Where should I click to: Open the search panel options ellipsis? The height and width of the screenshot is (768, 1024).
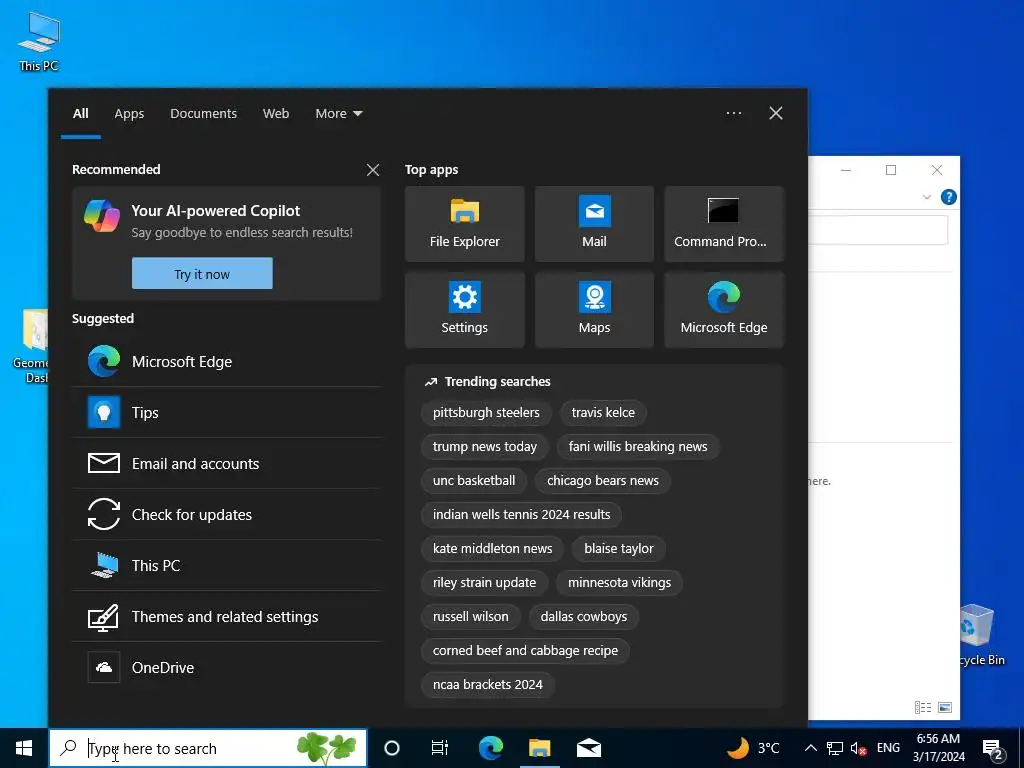coord(733,113)
